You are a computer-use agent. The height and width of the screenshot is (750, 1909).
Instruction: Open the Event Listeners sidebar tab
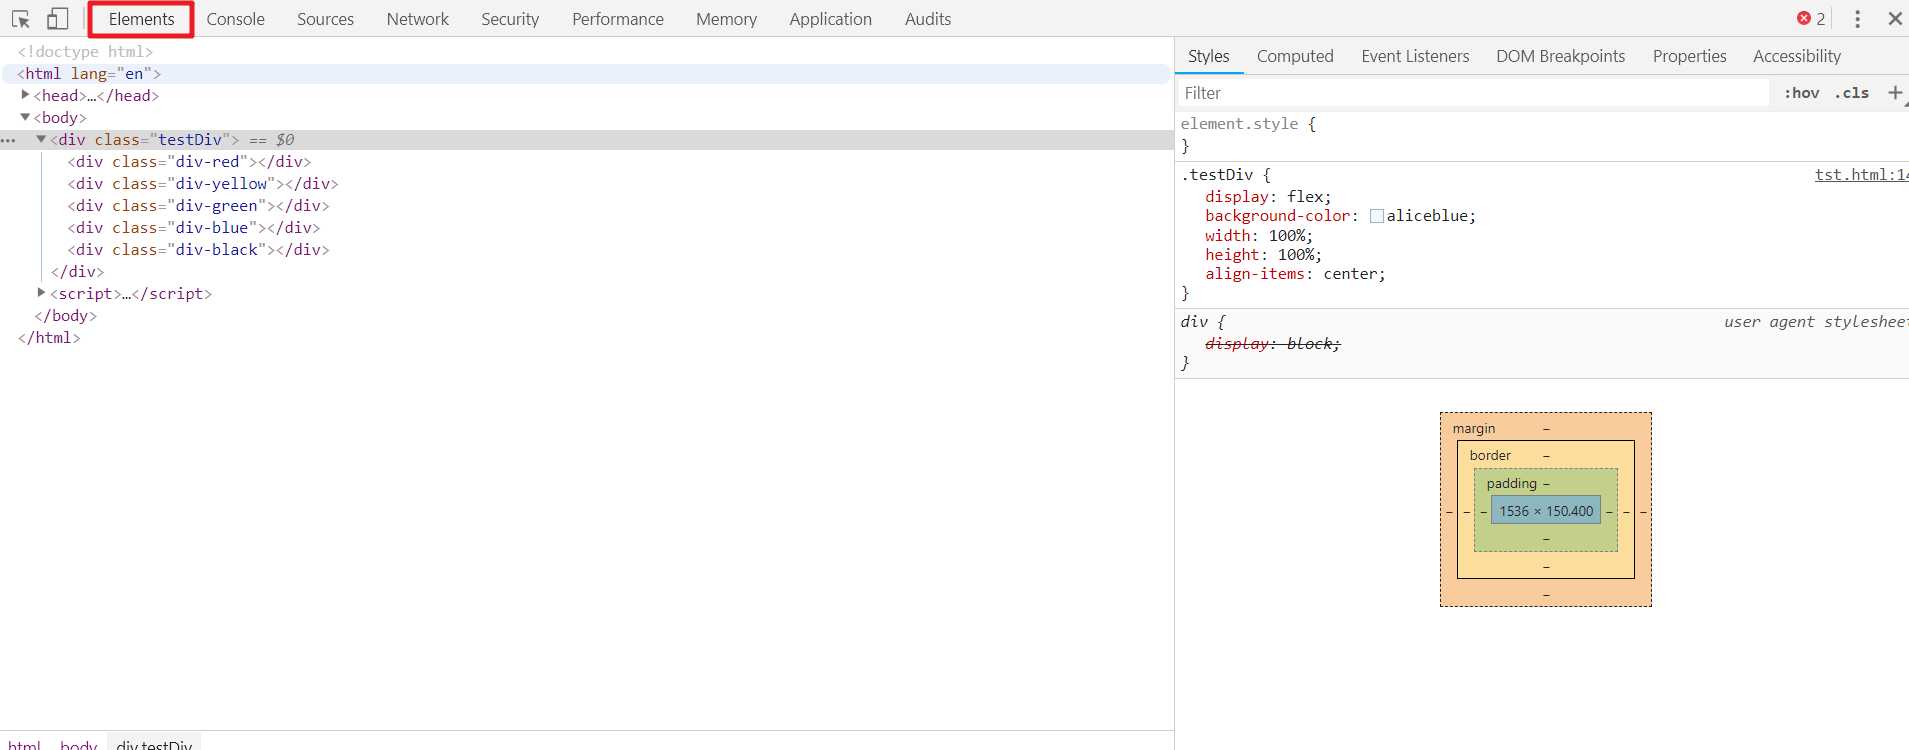[x=1415, y=57]
